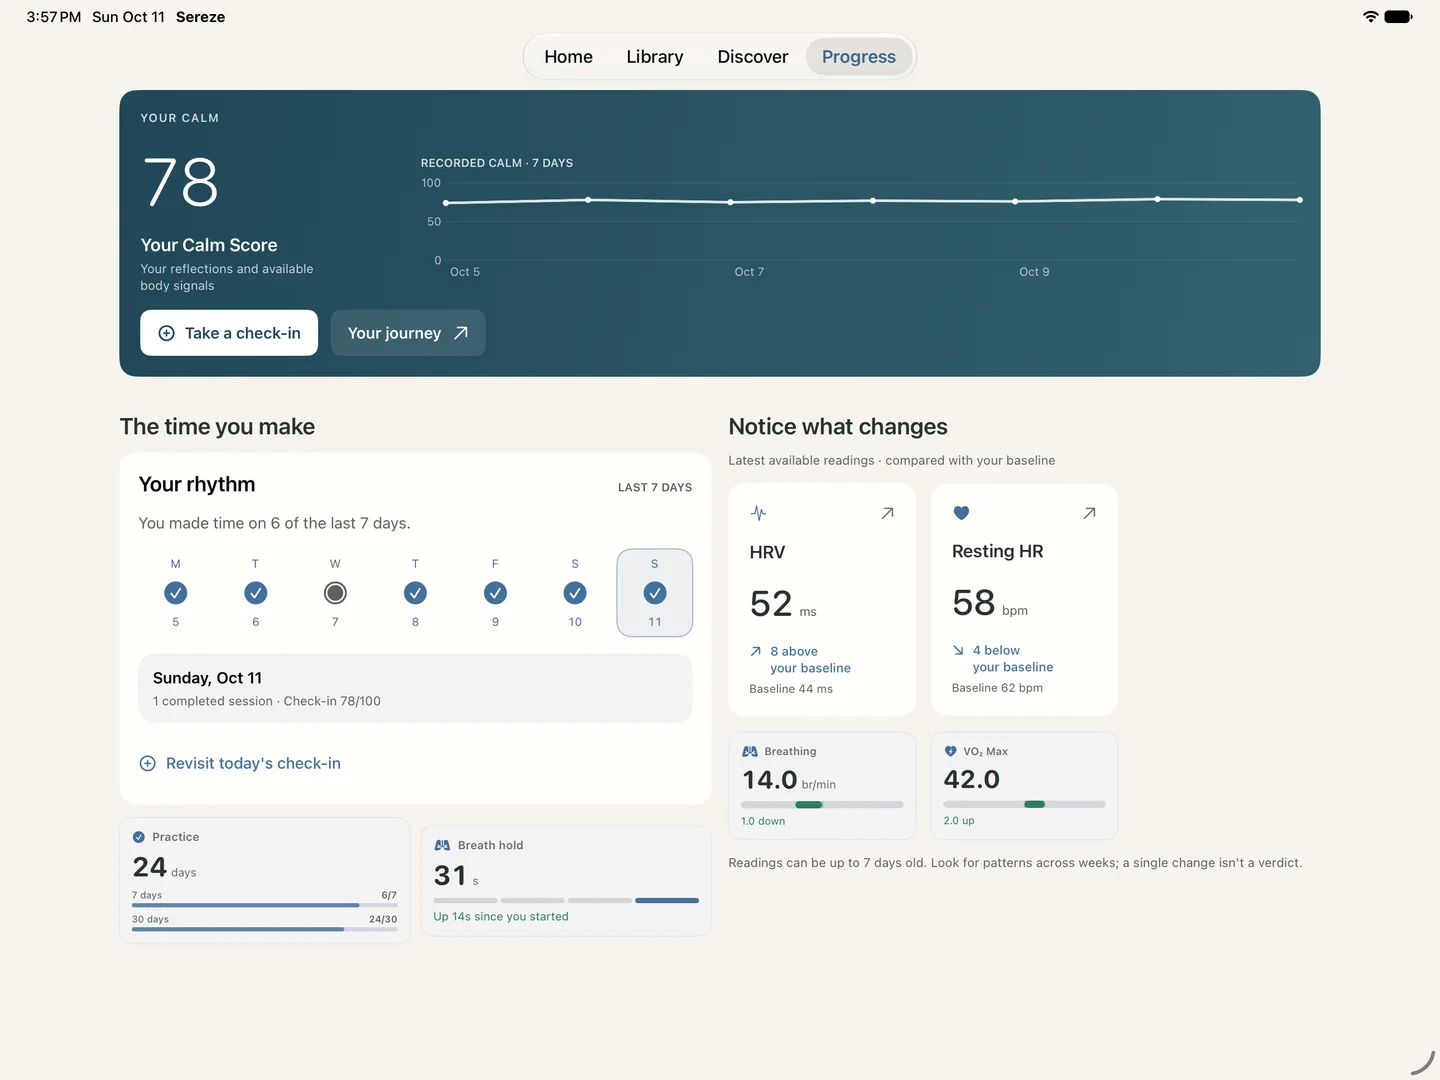Open Your journey

[x=408, y=333]
